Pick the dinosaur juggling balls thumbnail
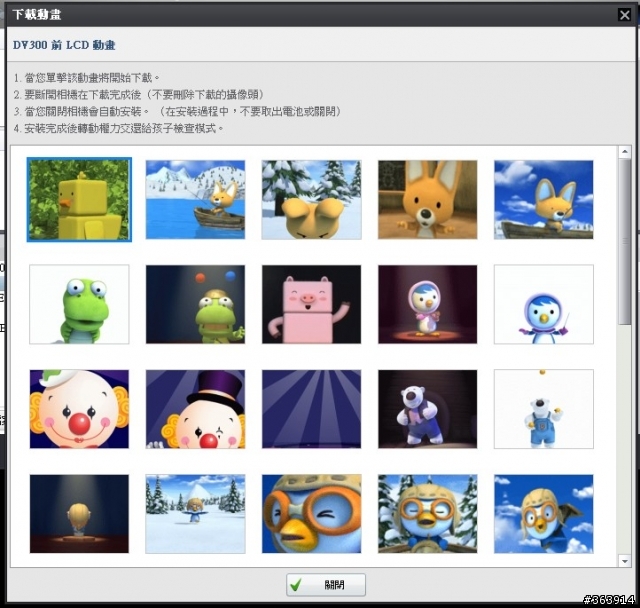The width and height of the screenshot is (640, 608). (196, 304)
